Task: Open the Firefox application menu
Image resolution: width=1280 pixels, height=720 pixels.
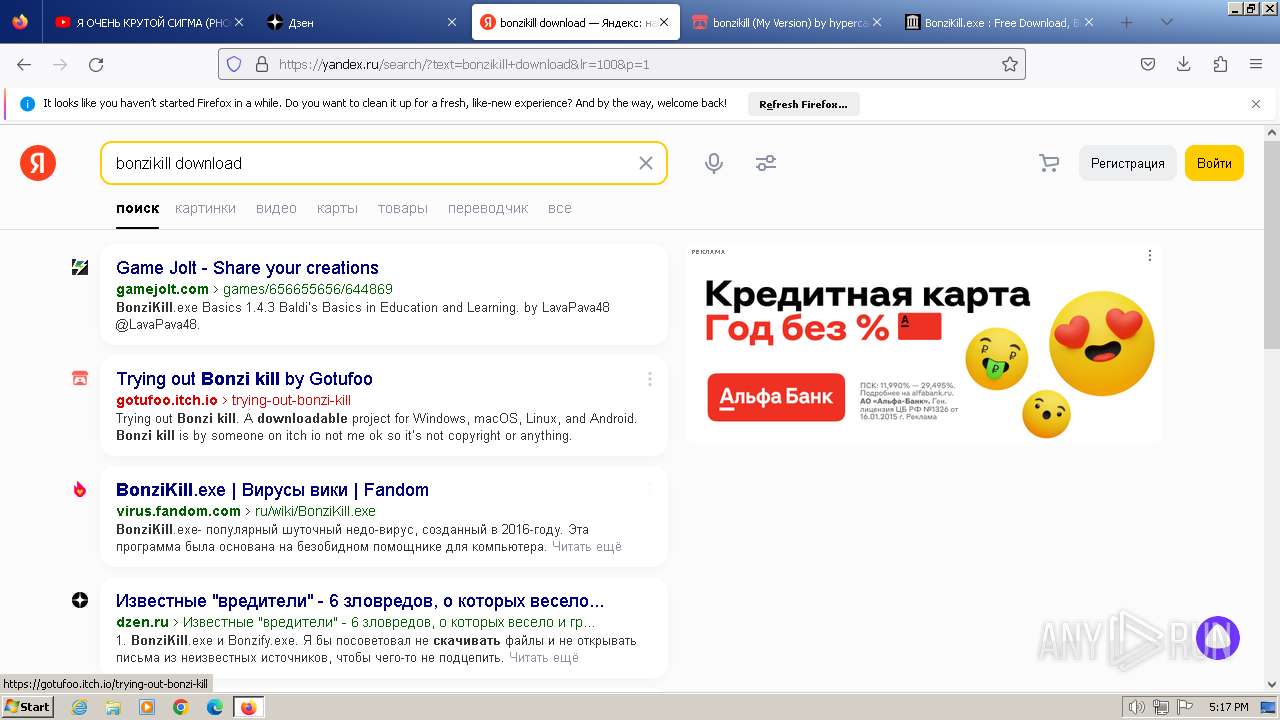Action: 1256,64
